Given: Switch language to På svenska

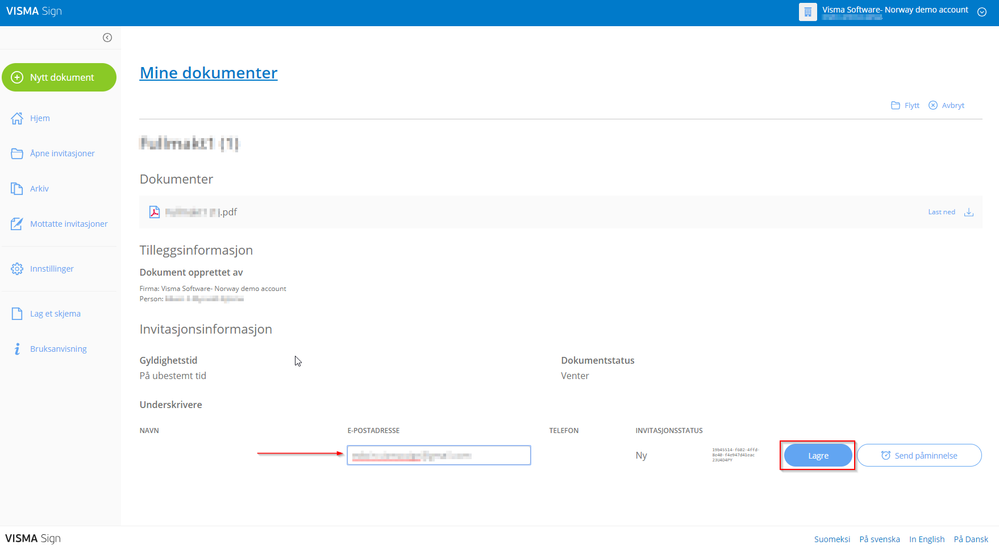Looking at the screenshot, I should 880,539.
